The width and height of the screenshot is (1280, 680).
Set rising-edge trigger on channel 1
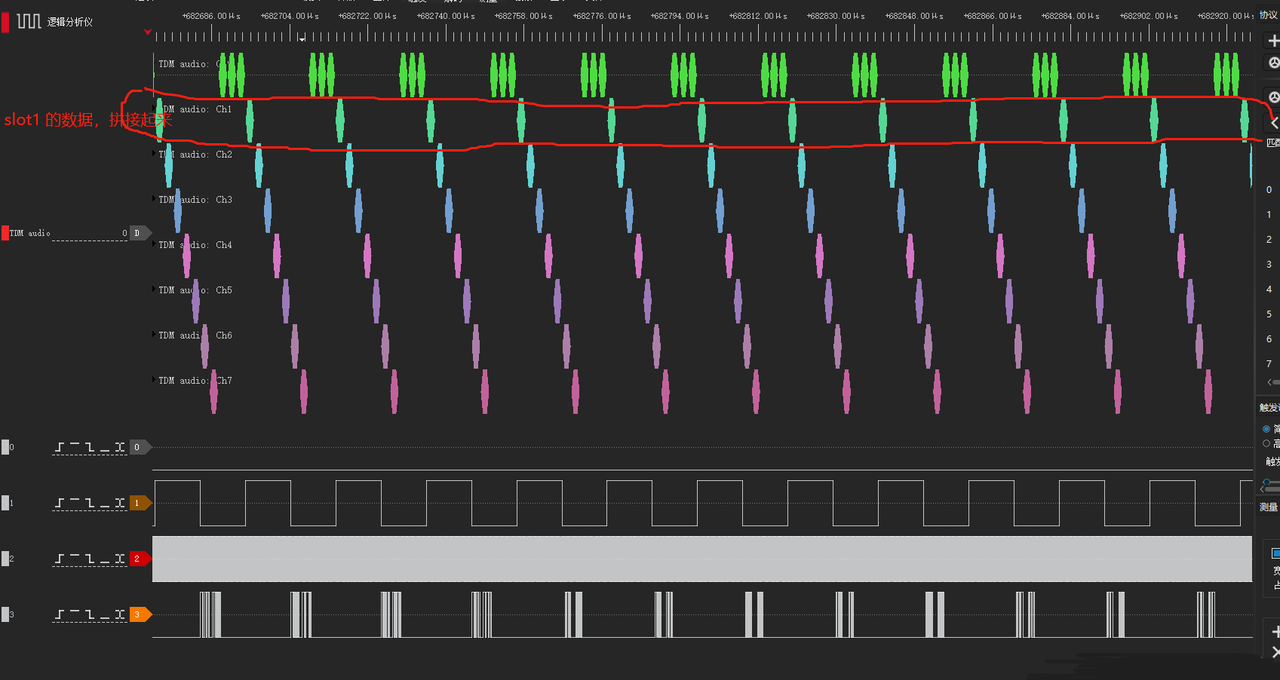[60, 503]
